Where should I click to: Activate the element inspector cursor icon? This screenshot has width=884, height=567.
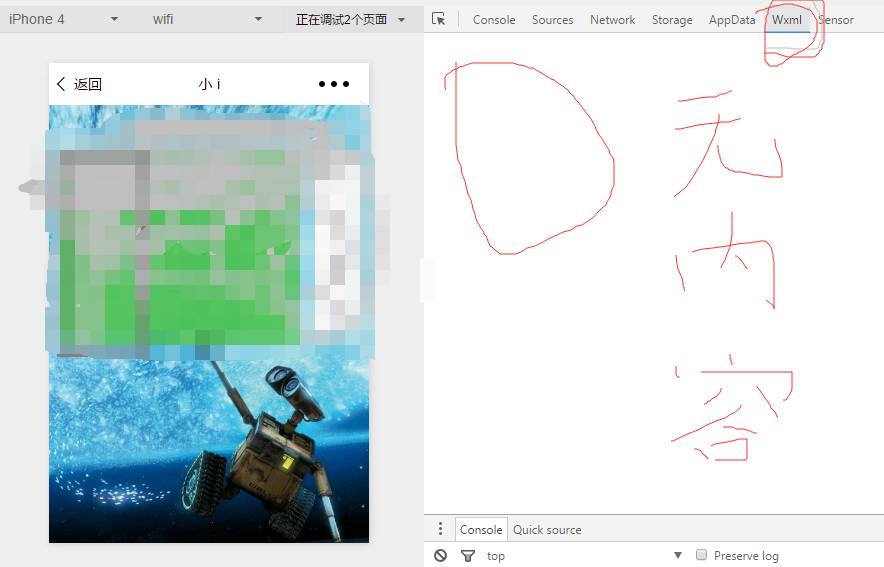click(438, 19)
